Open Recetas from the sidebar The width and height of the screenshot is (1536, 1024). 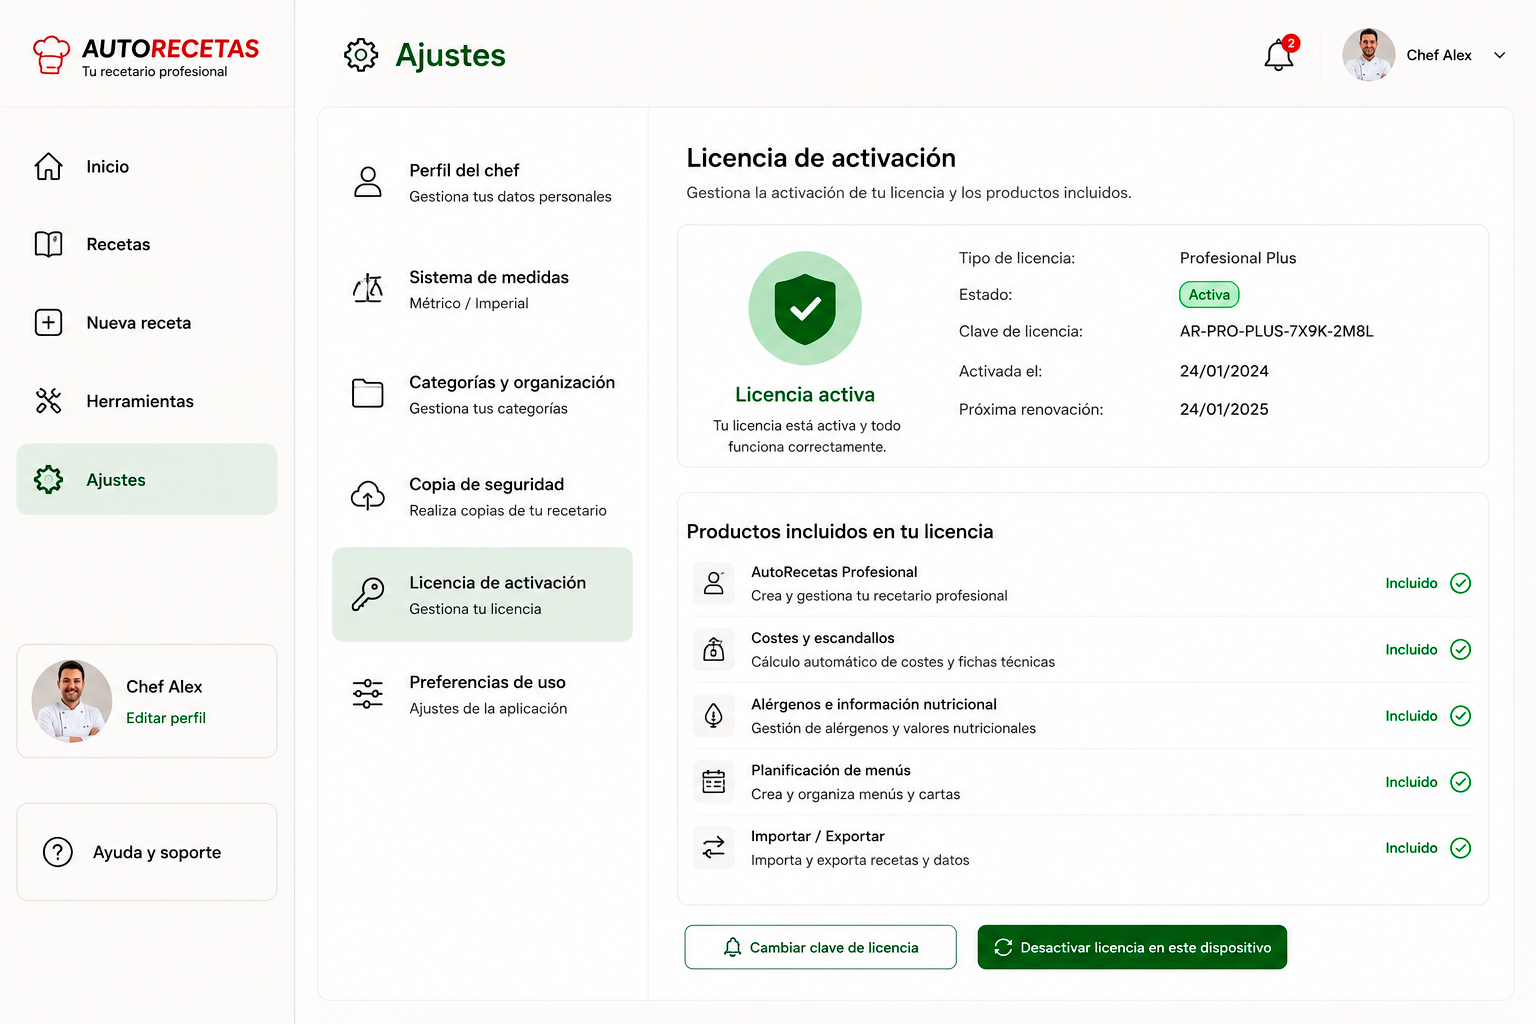[147, 244]
